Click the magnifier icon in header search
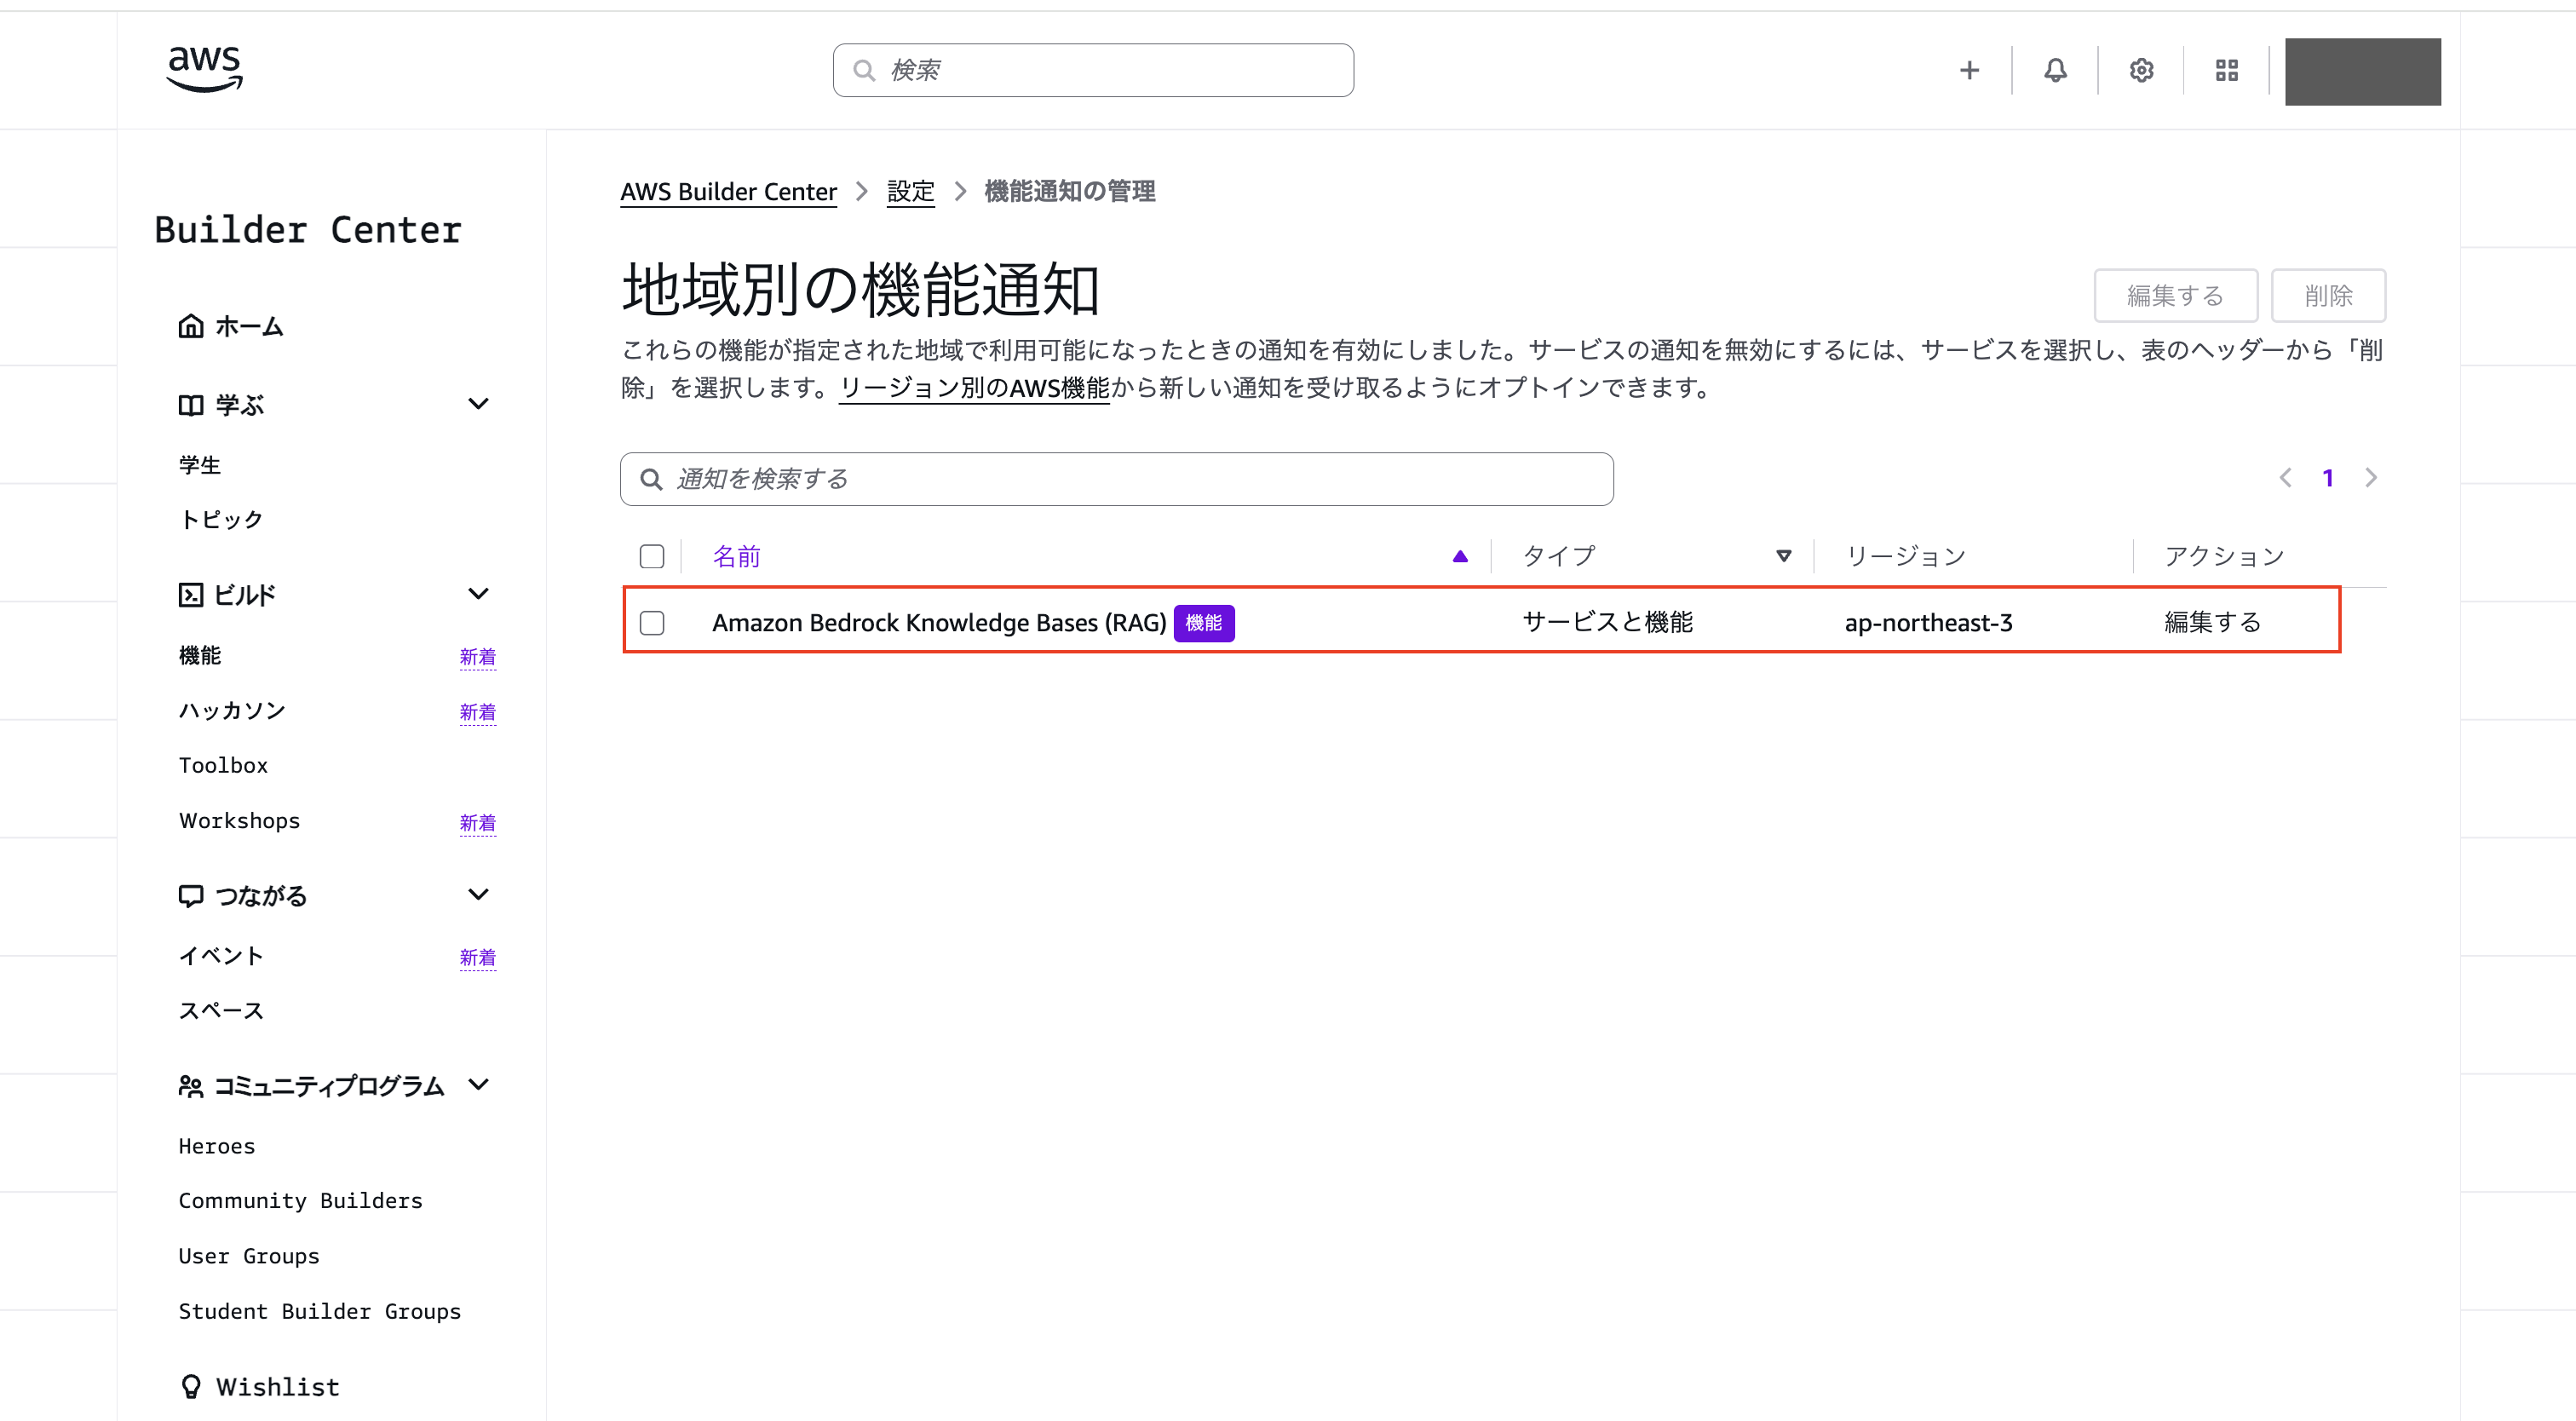2576x1421 pixels. pyautogui.click(x=864, y=70)
